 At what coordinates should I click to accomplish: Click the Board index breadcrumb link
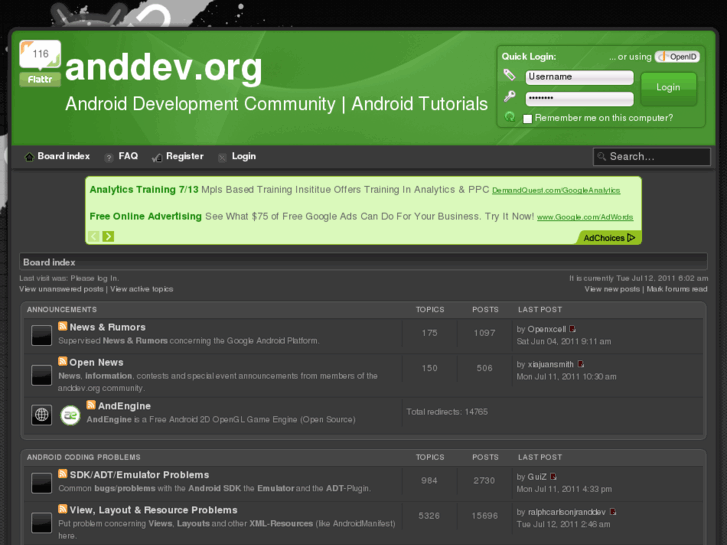(49, 263)
